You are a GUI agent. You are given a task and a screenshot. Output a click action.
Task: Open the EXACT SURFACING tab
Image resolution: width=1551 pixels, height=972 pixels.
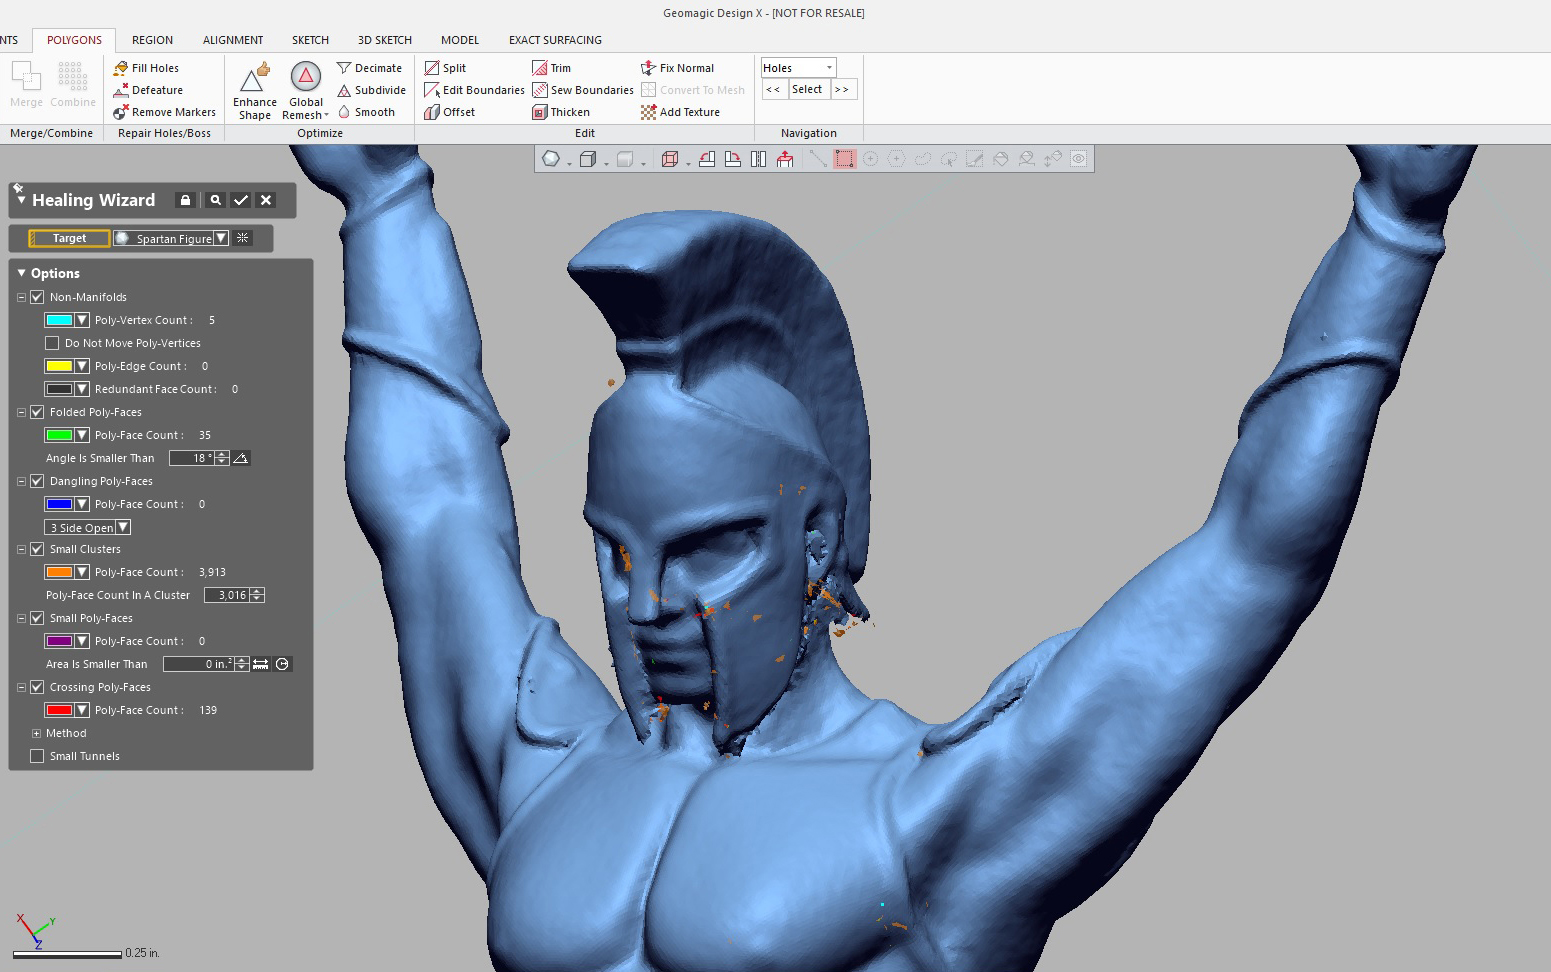tap(555, 40)
